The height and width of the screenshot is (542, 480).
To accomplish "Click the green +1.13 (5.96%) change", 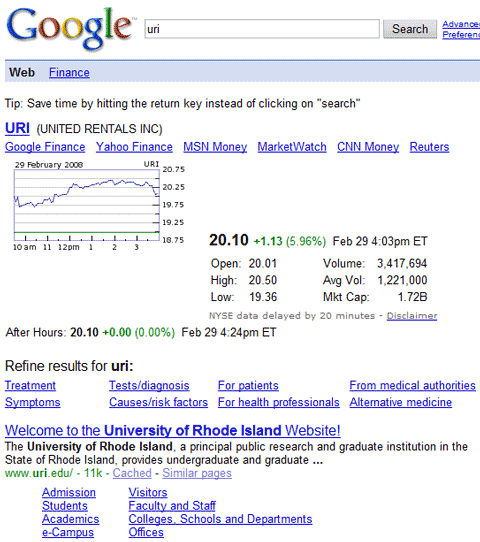I will (x=290, y=241).
